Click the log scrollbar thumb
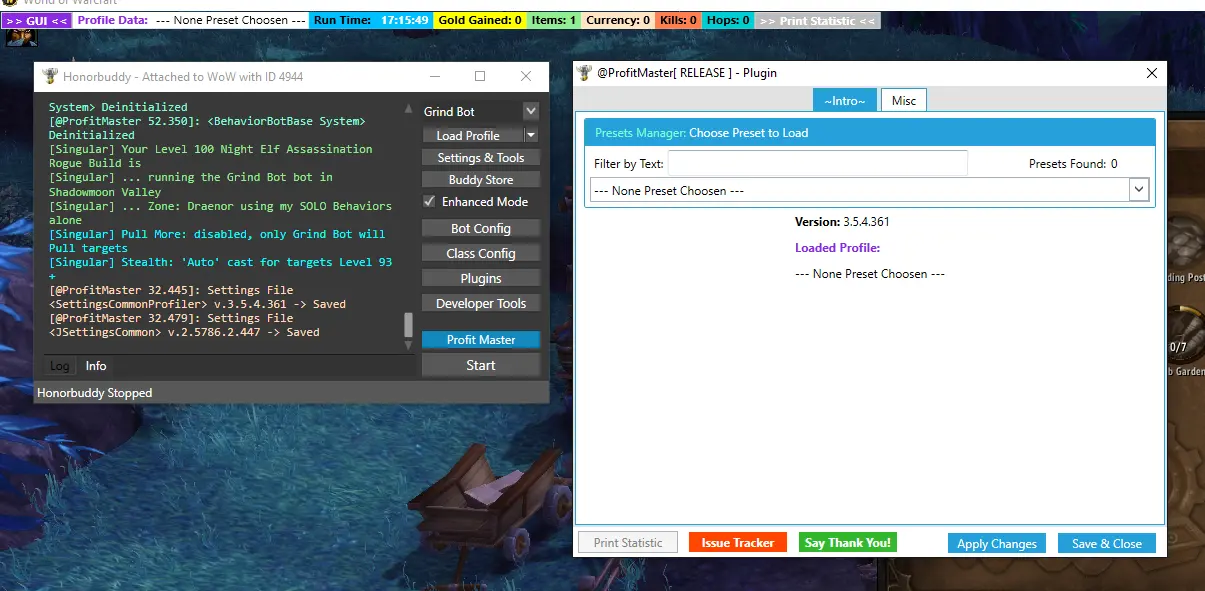1205x591 pixels. pyautogui.click(x=408, y=325)
